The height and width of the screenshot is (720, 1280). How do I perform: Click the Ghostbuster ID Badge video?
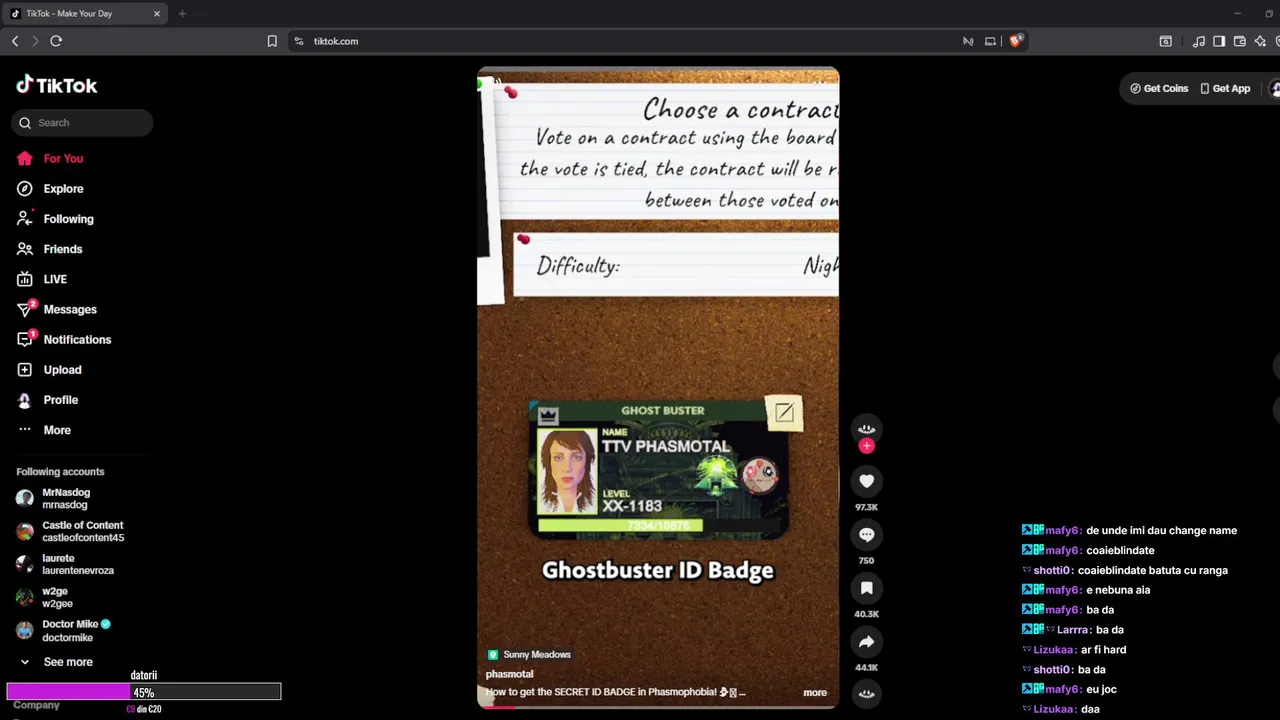point(658,388)
